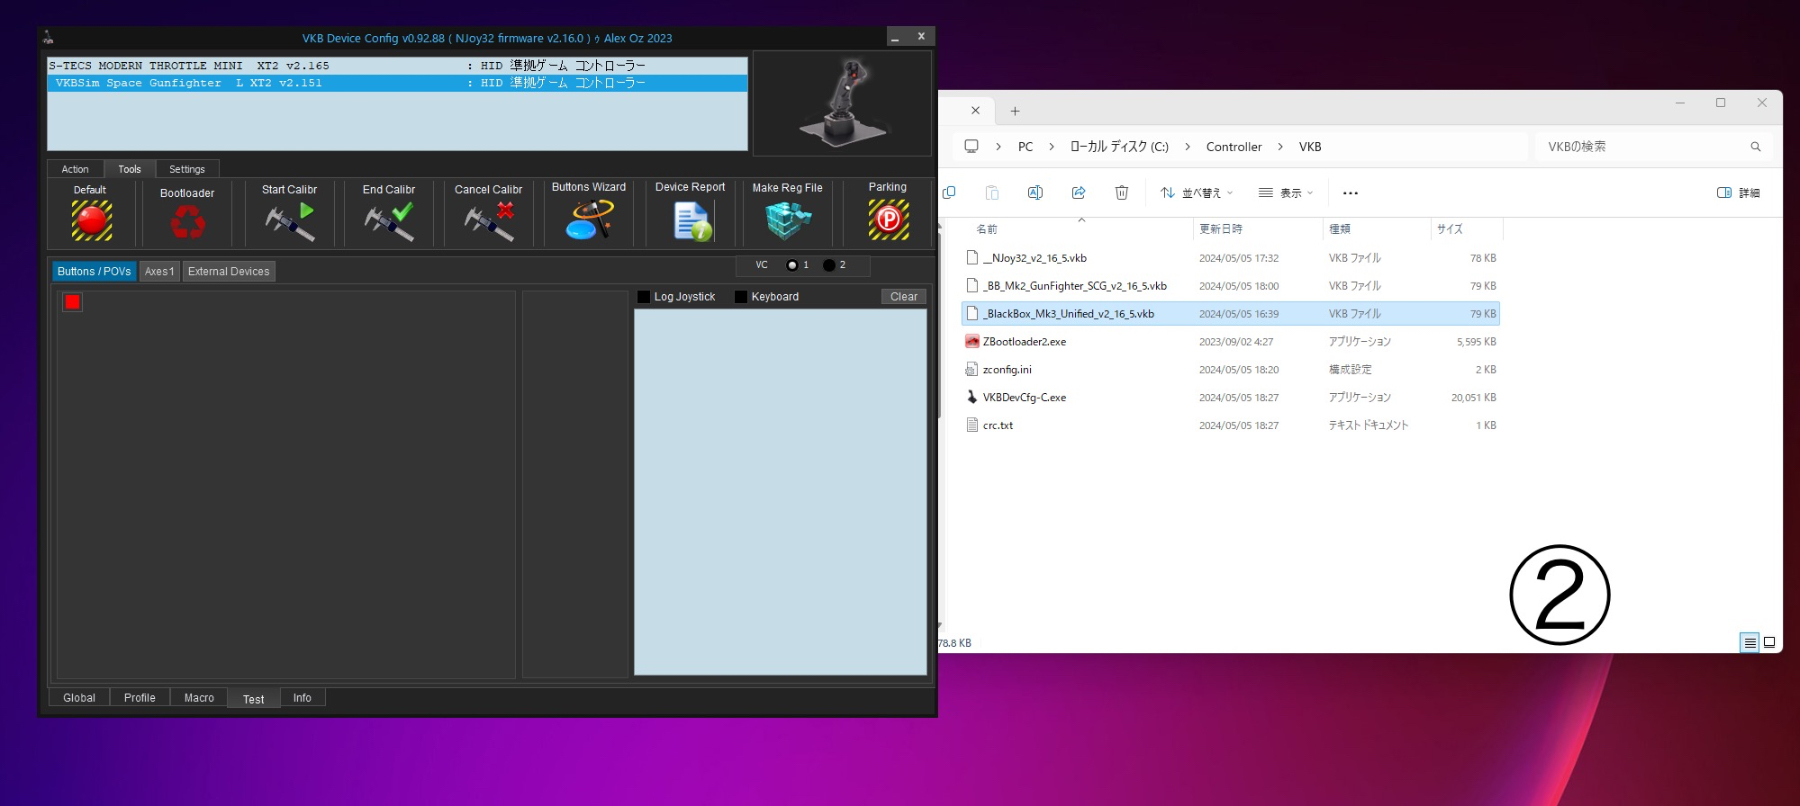
Task: Open the Profile bottom tab
Action: 140,698
